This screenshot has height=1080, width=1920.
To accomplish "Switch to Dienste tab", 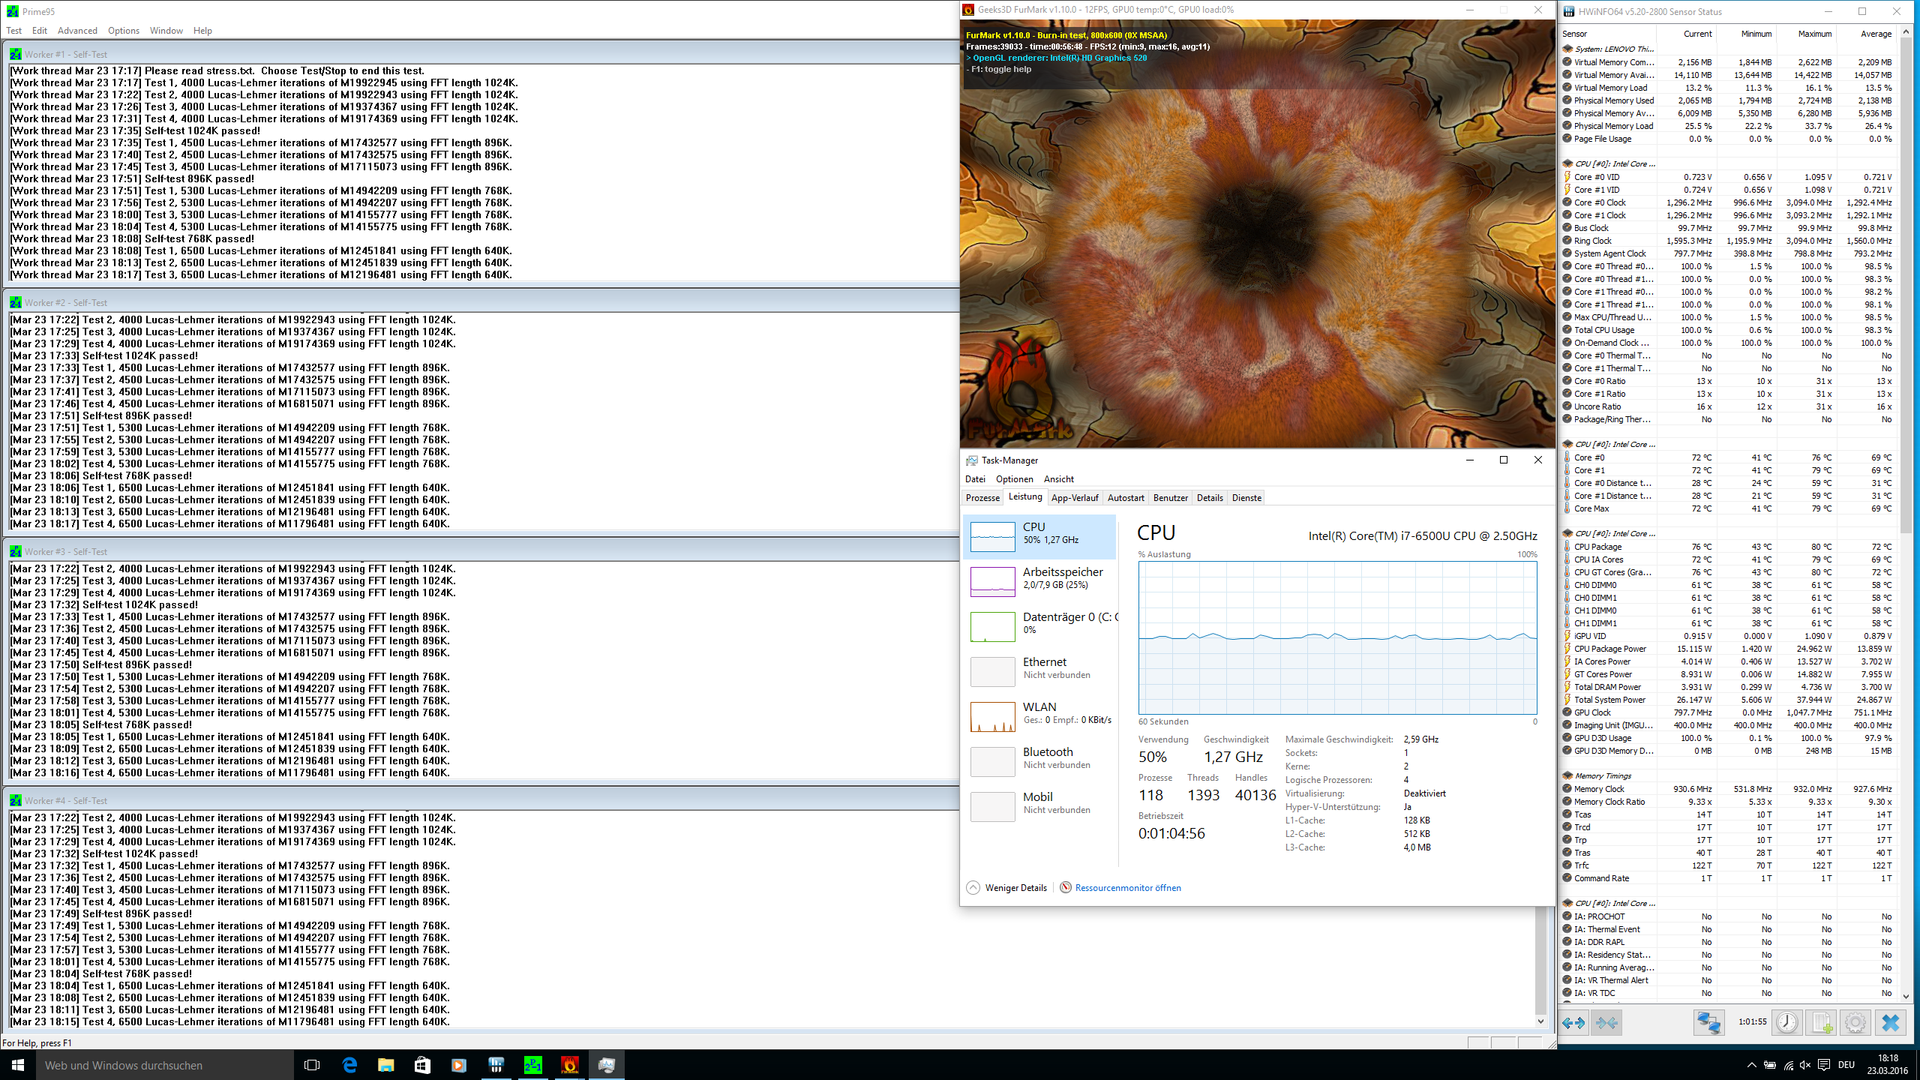I will (x=1247, y=498).
